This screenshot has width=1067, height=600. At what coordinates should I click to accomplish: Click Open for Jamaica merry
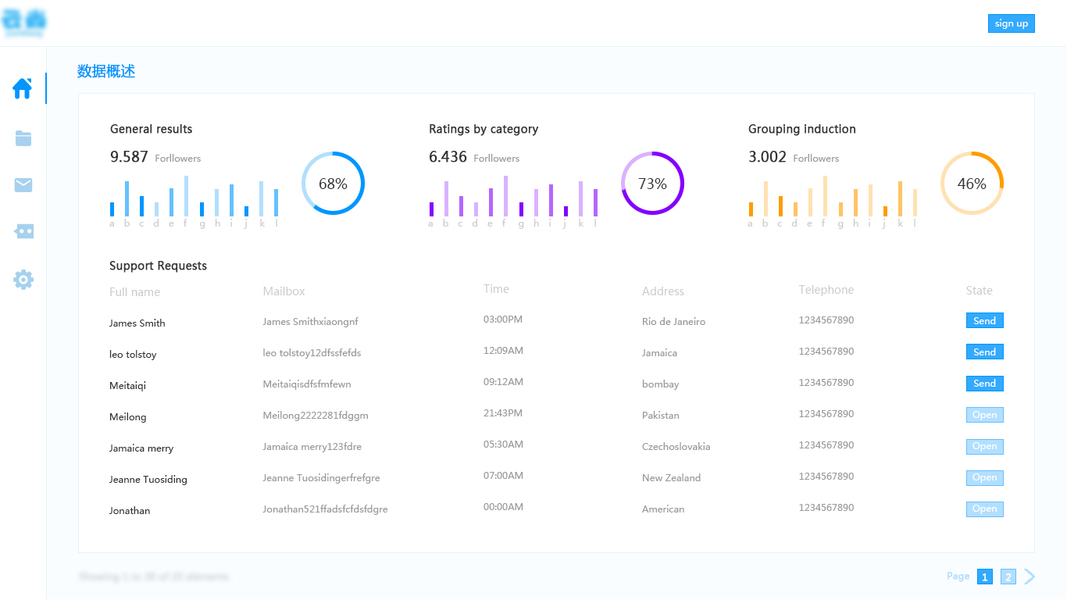985,446
